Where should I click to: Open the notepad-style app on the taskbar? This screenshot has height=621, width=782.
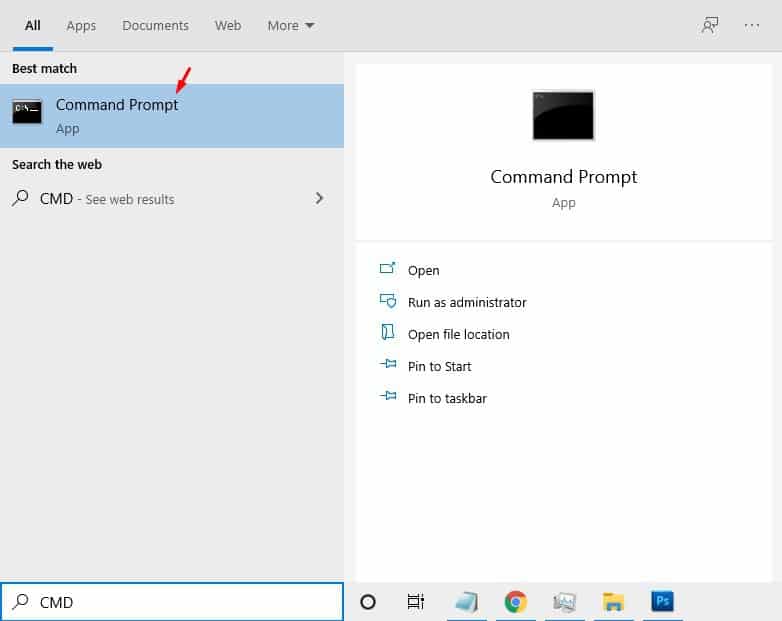tap(467, 602)
